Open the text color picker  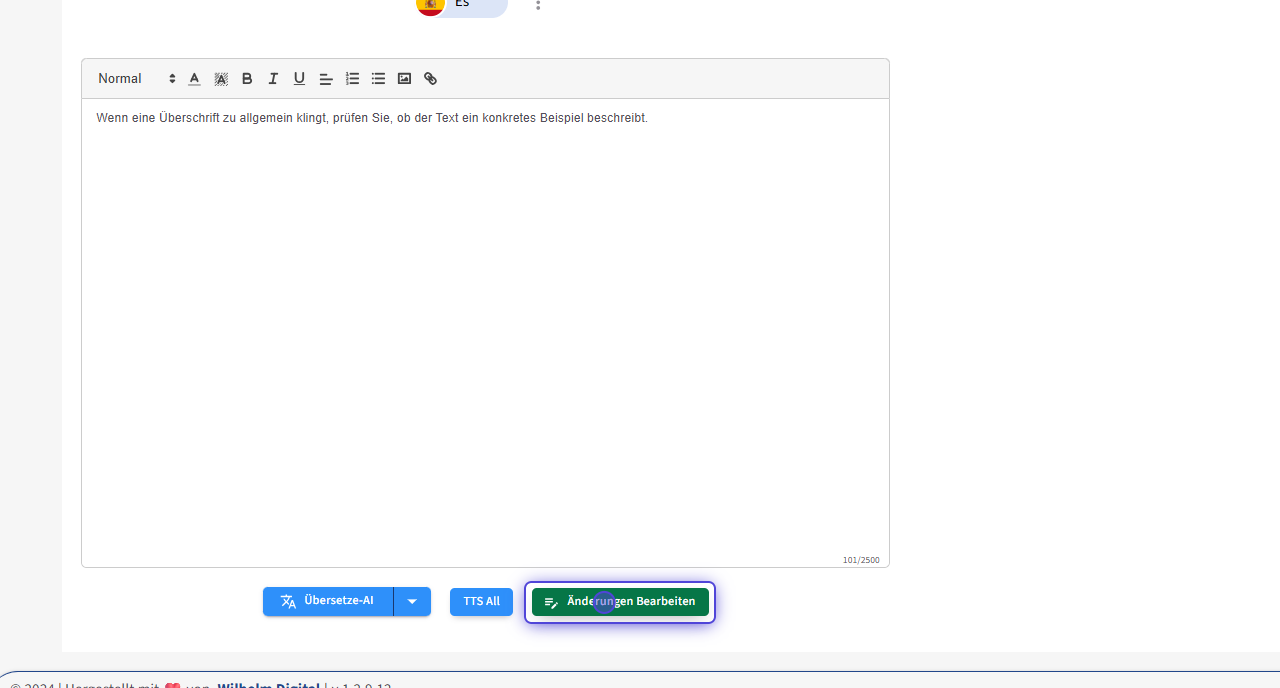[194, 79]
